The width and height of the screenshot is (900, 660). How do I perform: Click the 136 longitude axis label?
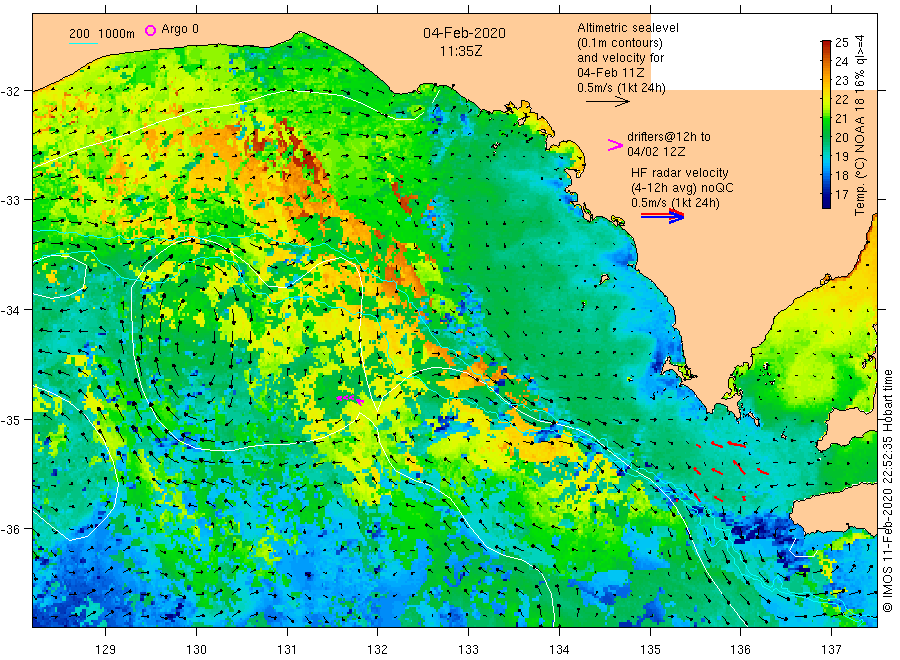pyautogui.click(x=740, y=650)
